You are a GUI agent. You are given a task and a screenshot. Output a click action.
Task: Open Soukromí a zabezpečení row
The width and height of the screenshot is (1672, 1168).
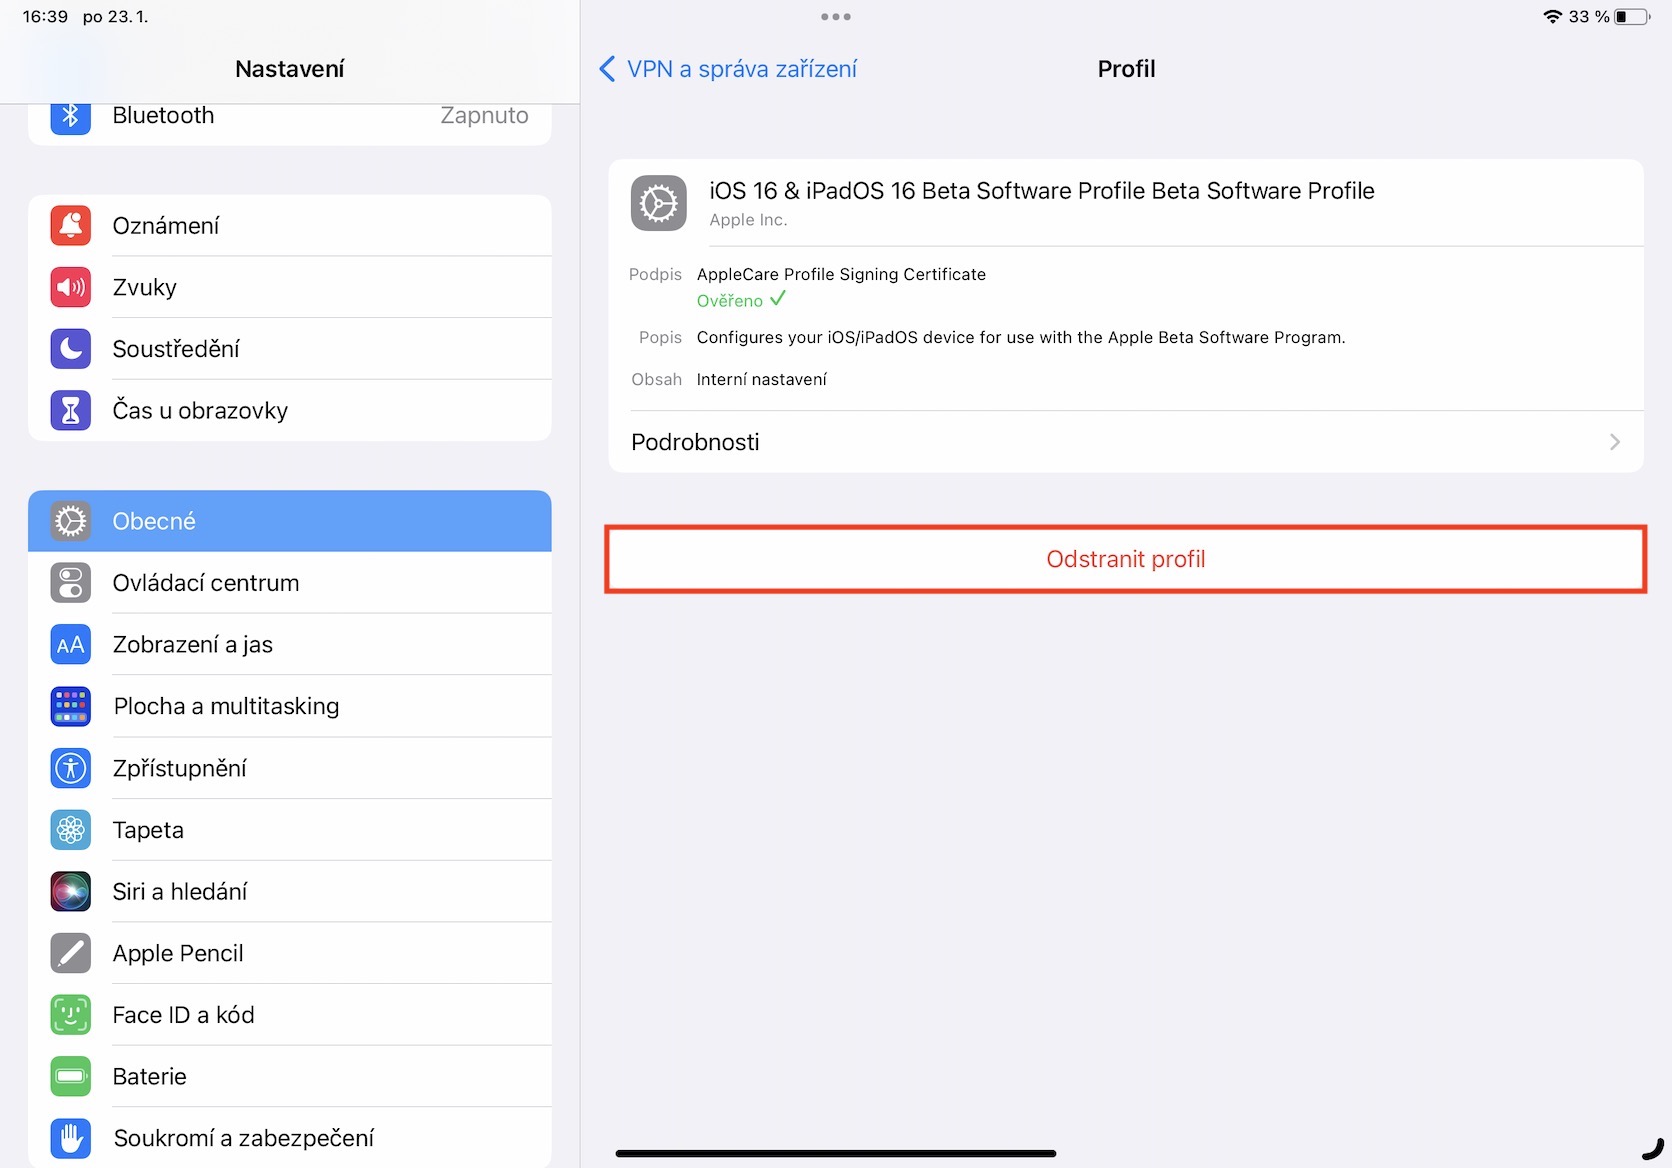(290, 1138)
